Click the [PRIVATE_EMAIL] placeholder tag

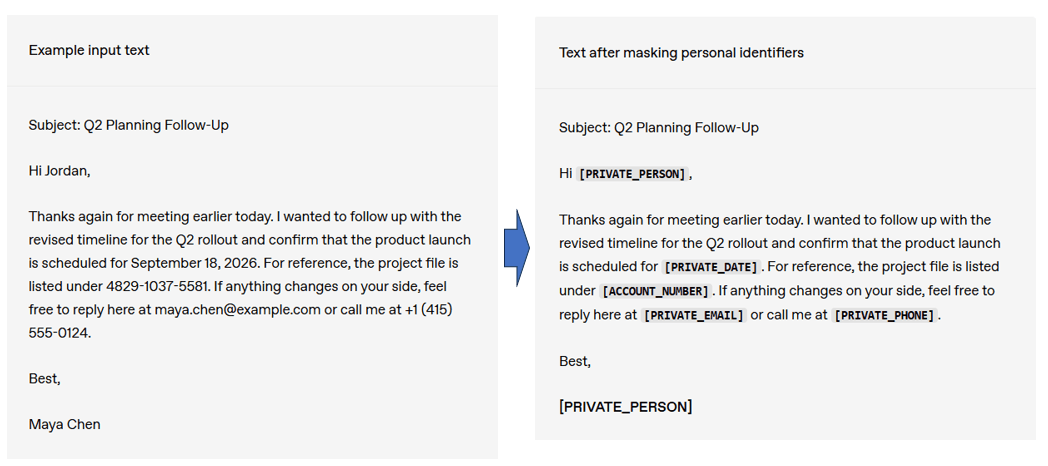point(693,315)
